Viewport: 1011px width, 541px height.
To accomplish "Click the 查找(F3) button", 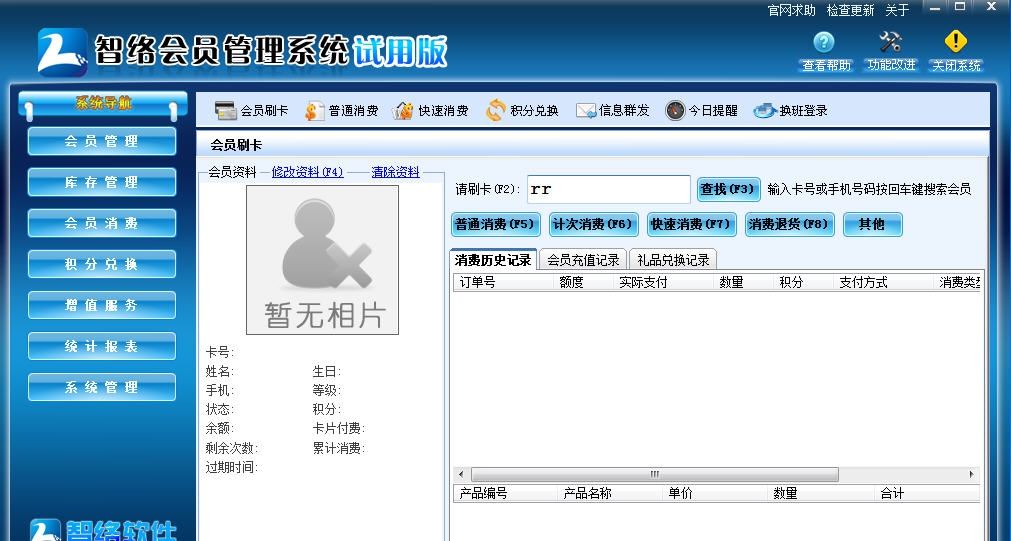I will pyautogui.click(x=728, y=190).
